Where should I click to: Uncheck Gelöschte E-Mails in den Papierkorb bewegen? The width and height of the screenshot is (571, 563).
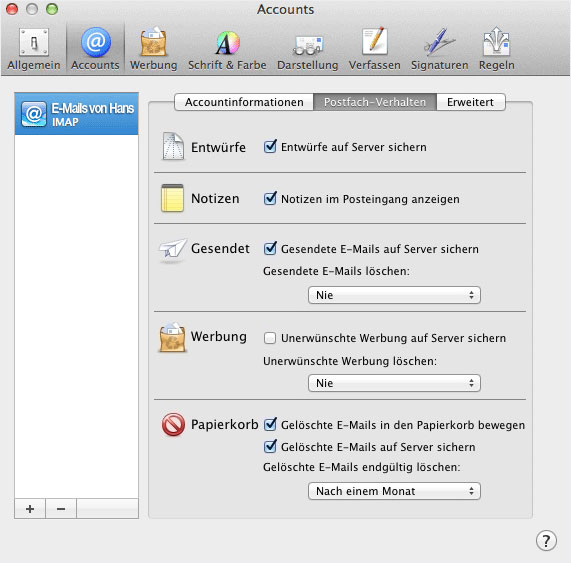(x=270, y=425)
